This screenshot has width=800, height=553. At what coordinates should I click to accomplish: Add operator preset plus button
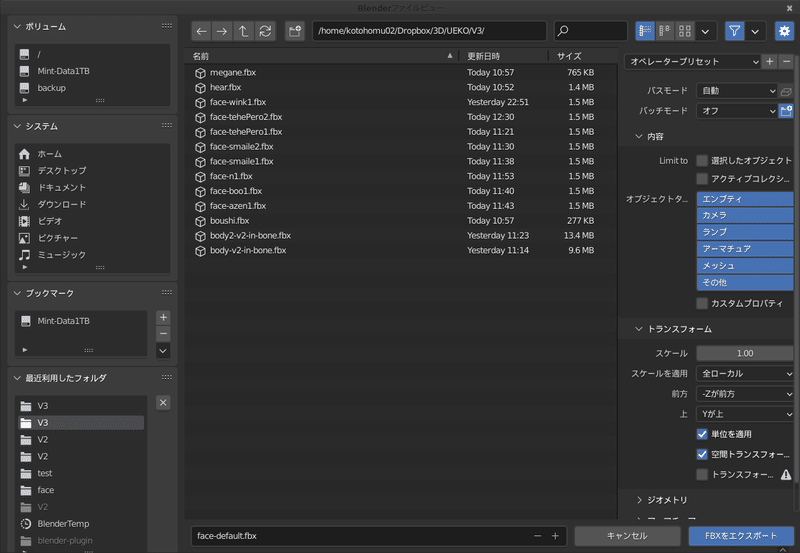point(769,62)
